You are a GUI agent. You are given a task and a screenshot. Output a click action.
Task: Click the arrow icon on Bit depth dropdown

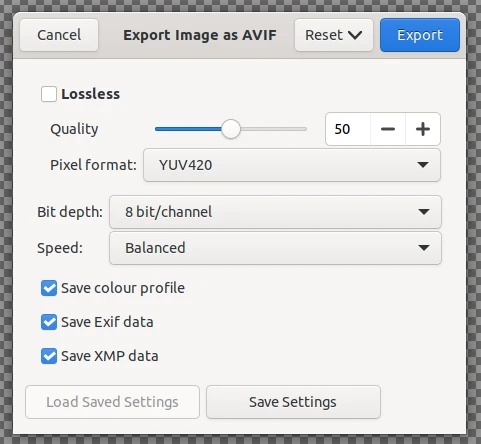(424, 212)
